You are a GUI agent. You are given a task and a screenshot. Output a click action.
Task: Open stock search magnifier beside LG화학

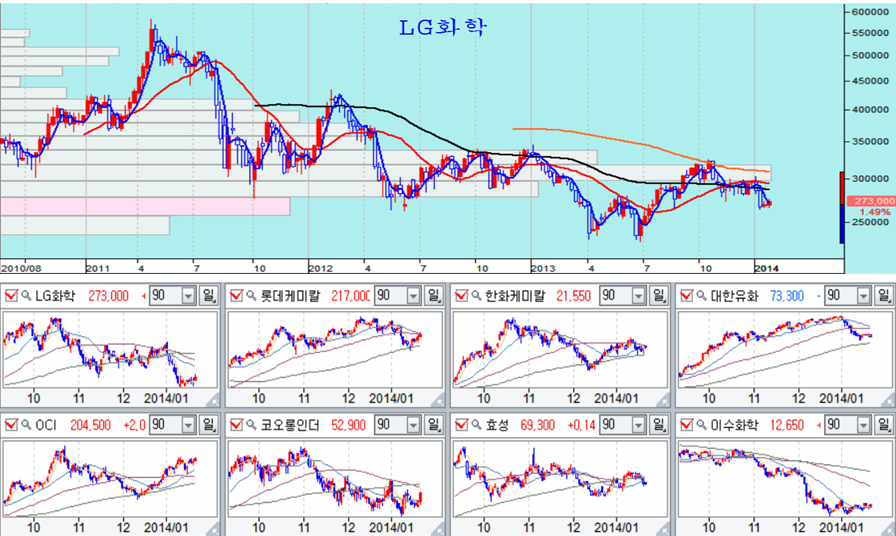(x=26, y=296)
